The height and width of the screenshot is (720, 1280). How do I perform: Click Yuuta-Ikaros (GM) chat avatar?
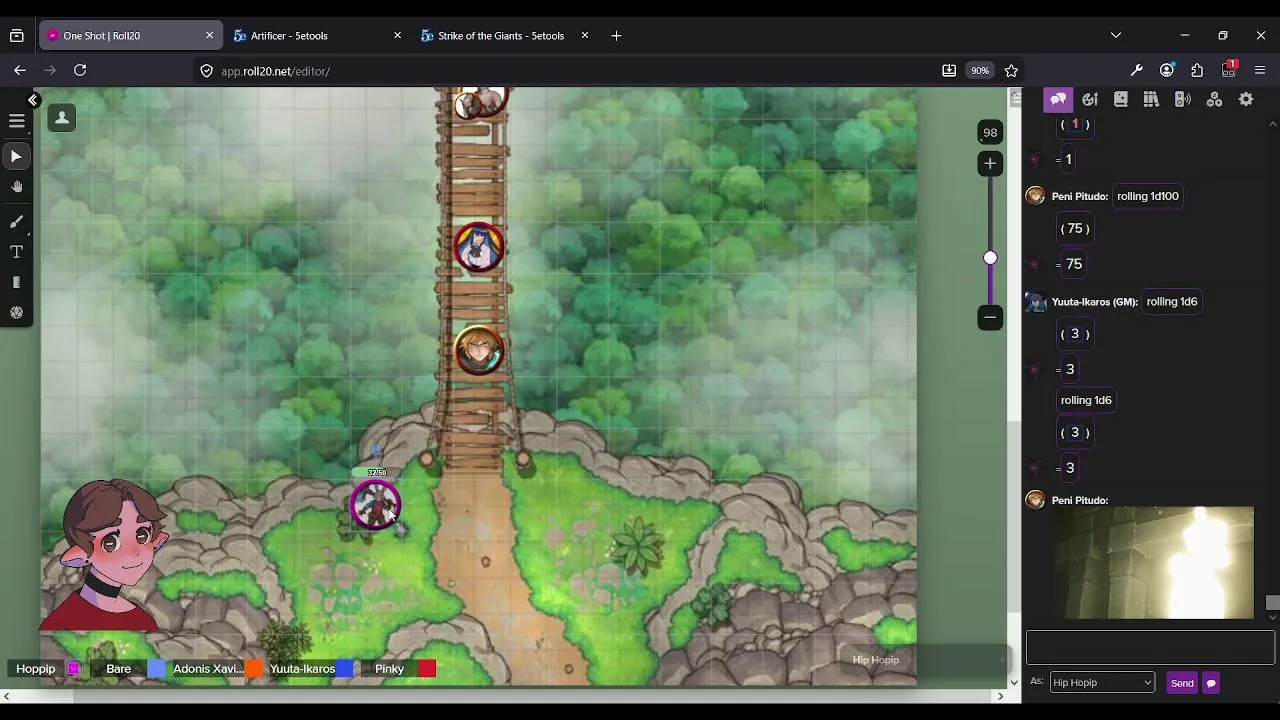1035,301
